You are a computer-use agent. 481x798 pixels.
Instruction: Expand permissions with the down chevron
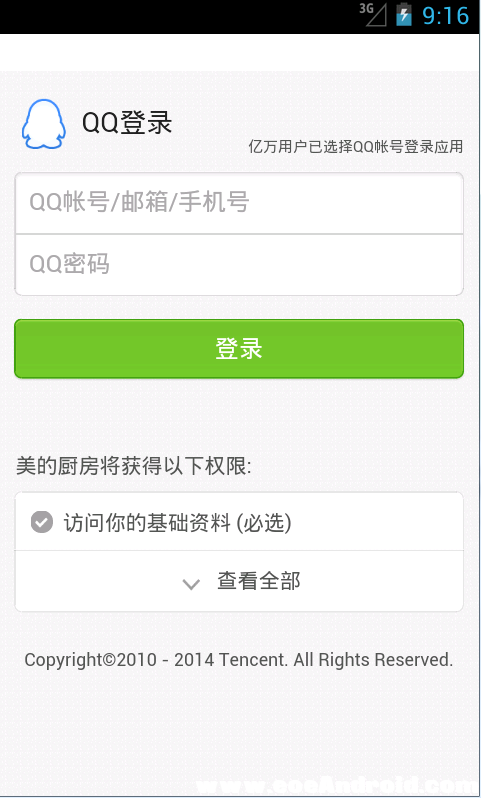(191, 584)
